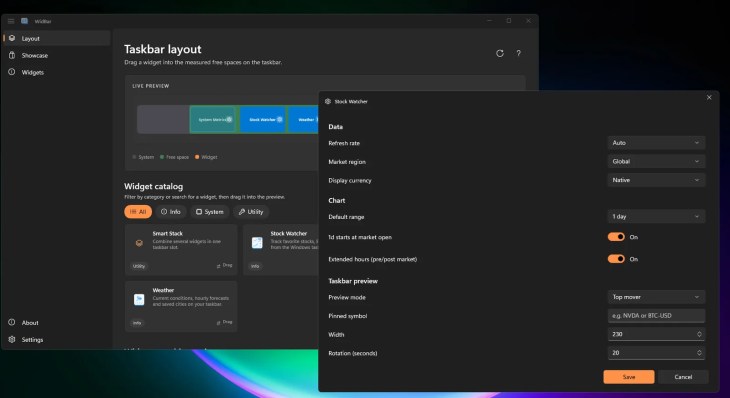Click the Weather catalog icon
Screen dimensions: 730x398
click(139, 299)
